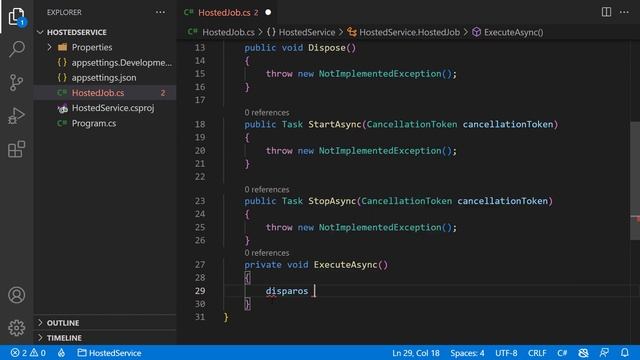Click the flame icon in status bar

point(61,353)
